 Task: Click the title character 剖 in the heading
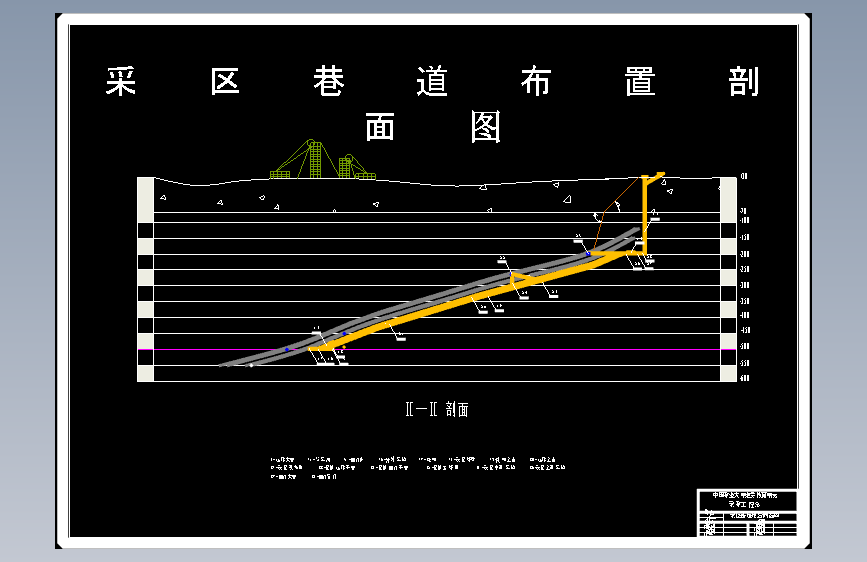pyautogui.click(x=744, y=81)
